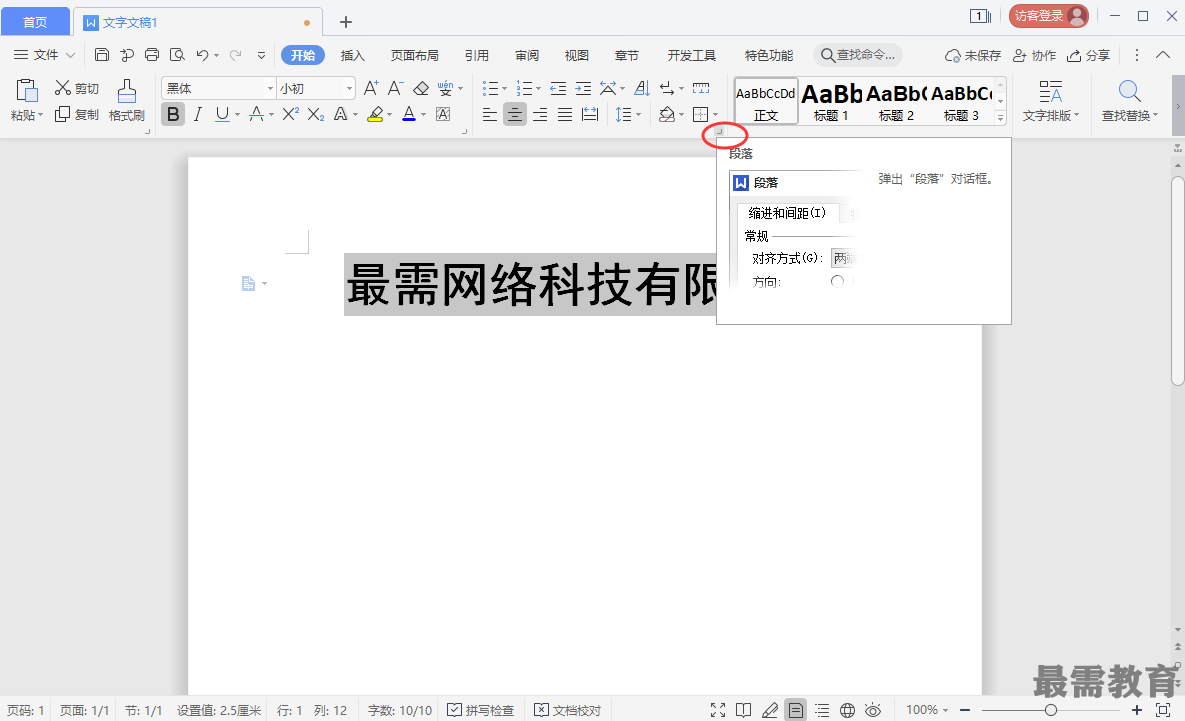The width and height of the screenshot is (1185, 721).
Task: Switch to outline view in the status bar
Action: [821, 710]
